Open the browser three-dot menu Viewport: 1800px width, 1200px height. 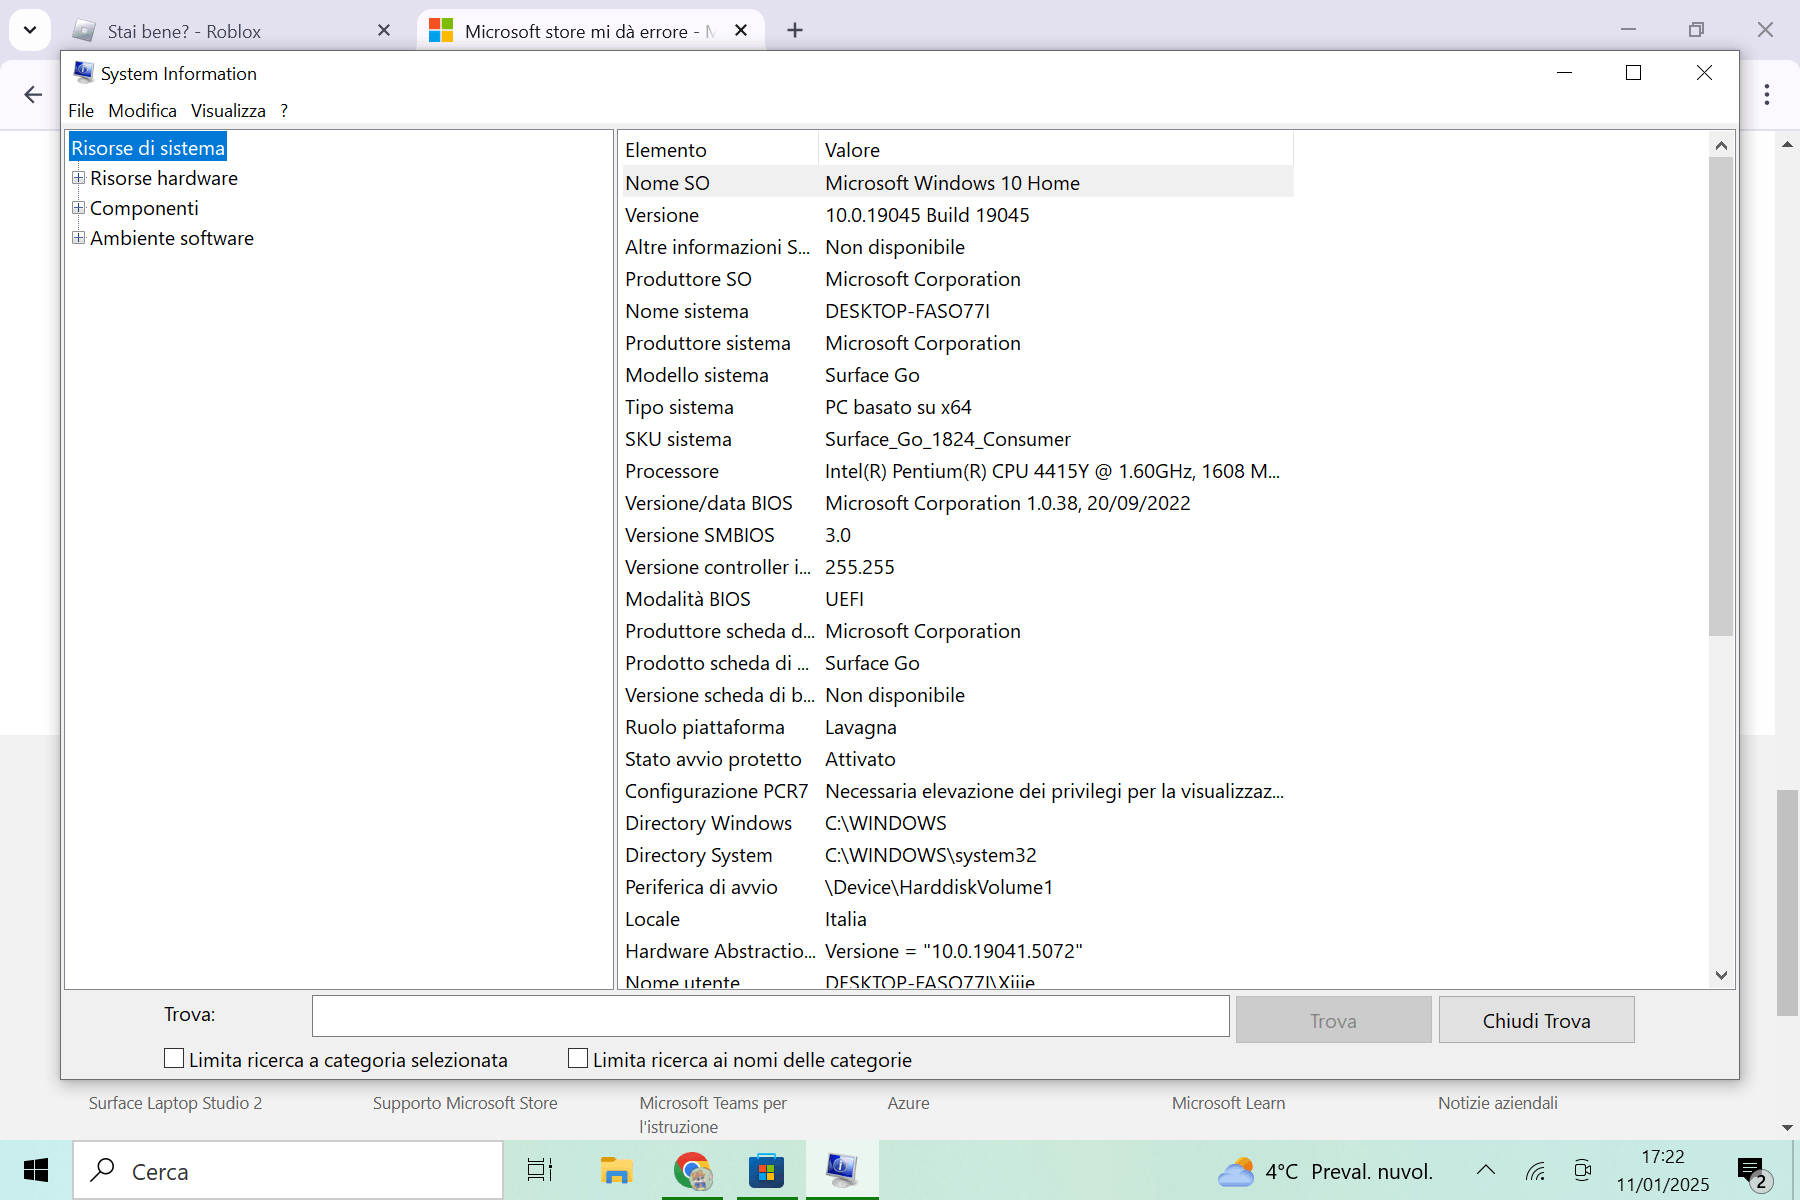pos(1767,95)
